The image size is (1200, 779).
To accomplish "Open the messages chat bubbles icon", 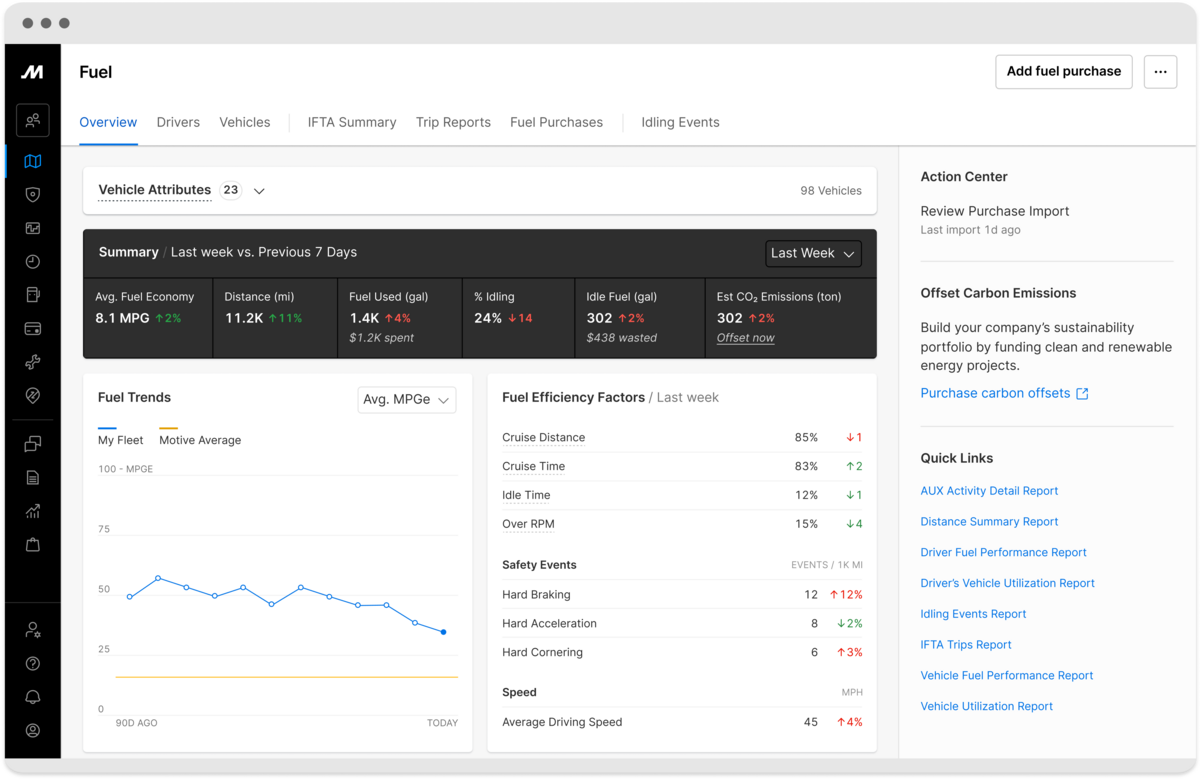I will tap(33, 444).
